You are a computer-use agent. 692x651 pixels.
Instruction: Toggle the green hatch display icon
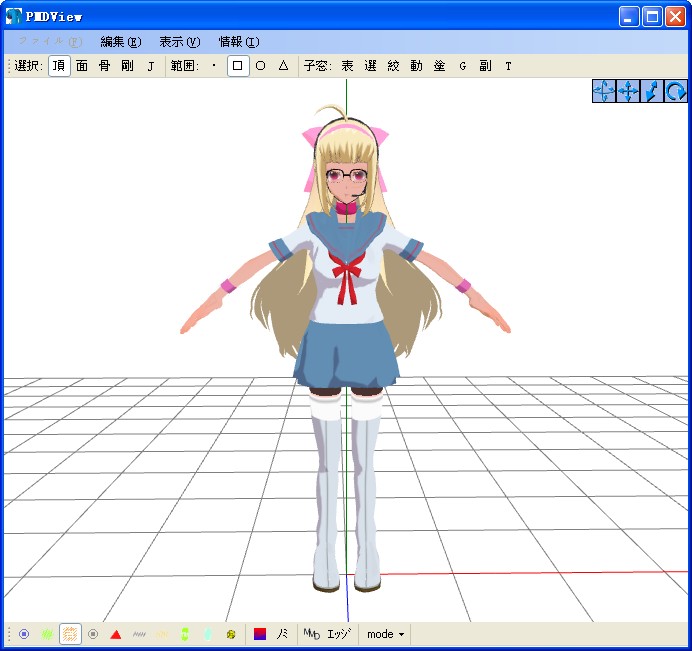[47, 634]
